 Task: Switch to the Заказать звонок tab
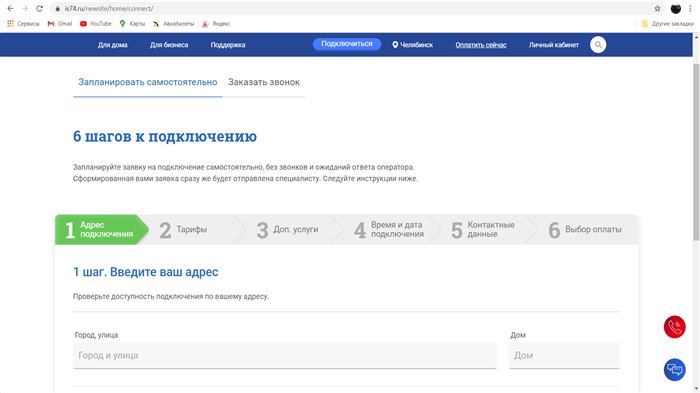click(264, 82)
